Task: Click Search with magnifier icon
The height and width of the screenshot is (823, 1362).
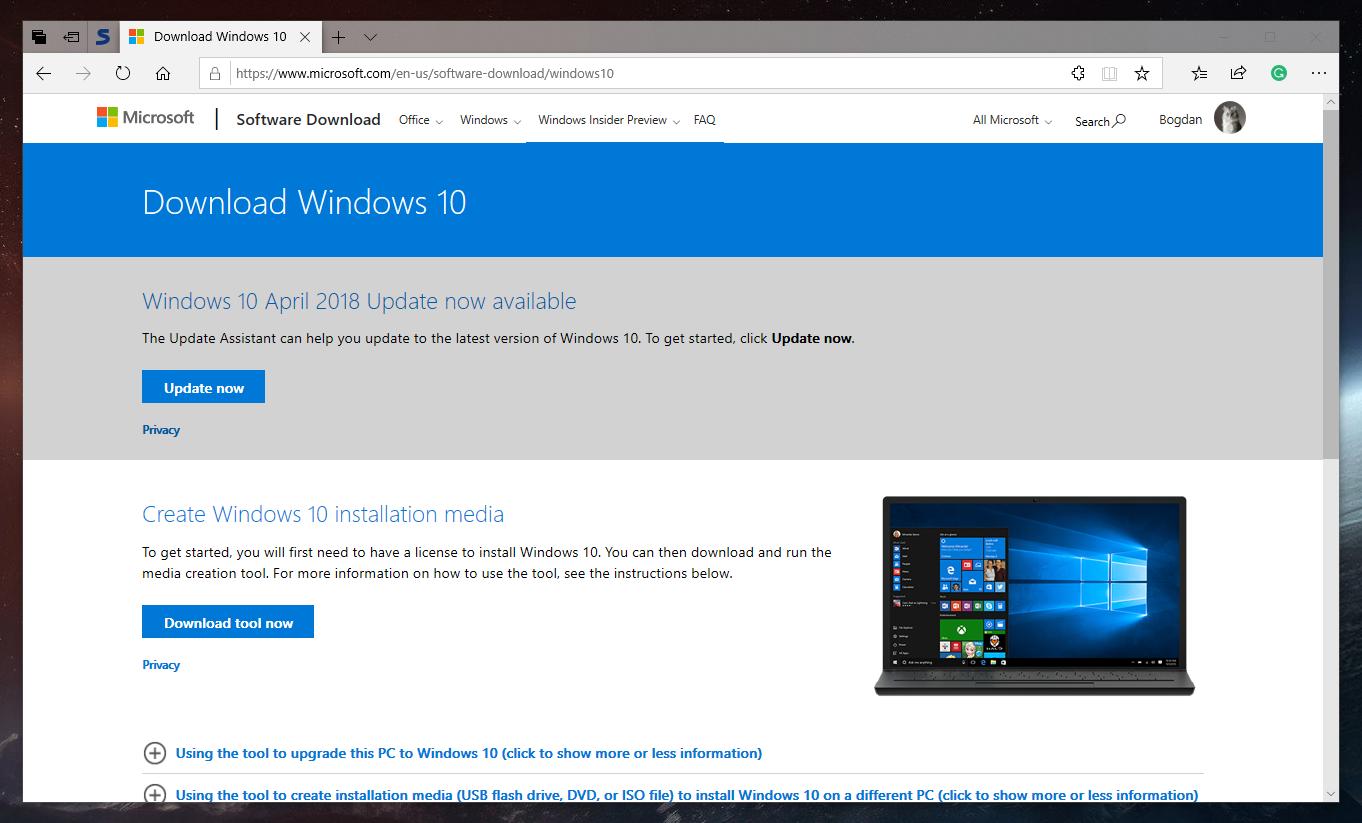Action: click(x=1100, y=121)
